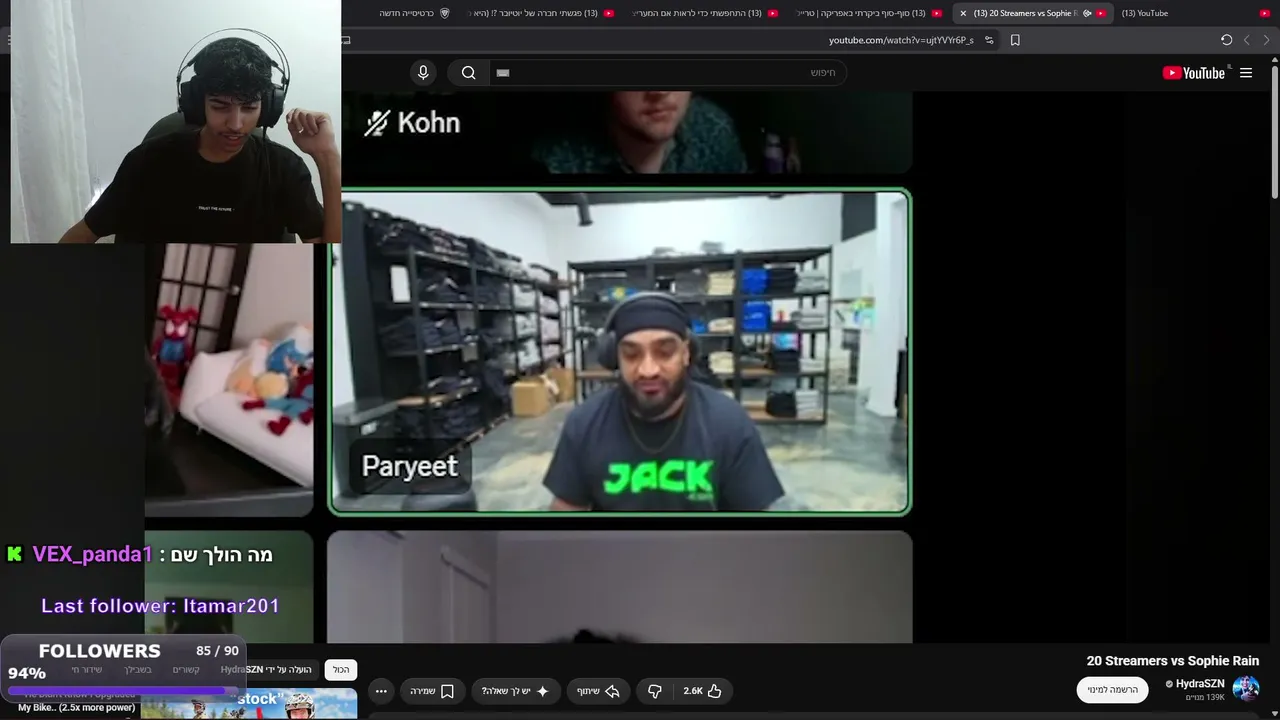This screenshot has height=720, width=1280.
Task: Open the HydraSZN channel name link
Action: 1199,684
